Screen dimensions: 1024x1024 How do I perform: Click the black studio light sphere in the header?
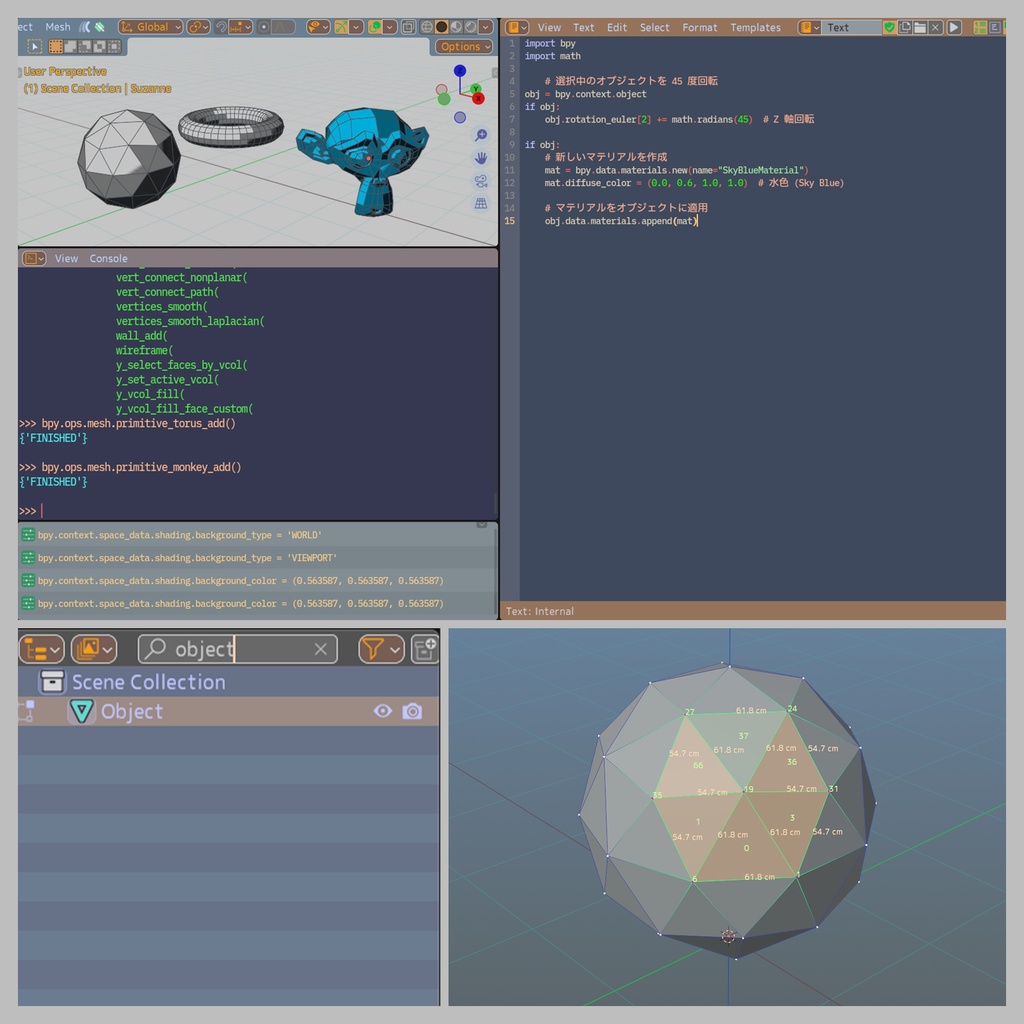pyautogui.click(x=440, y=27)
